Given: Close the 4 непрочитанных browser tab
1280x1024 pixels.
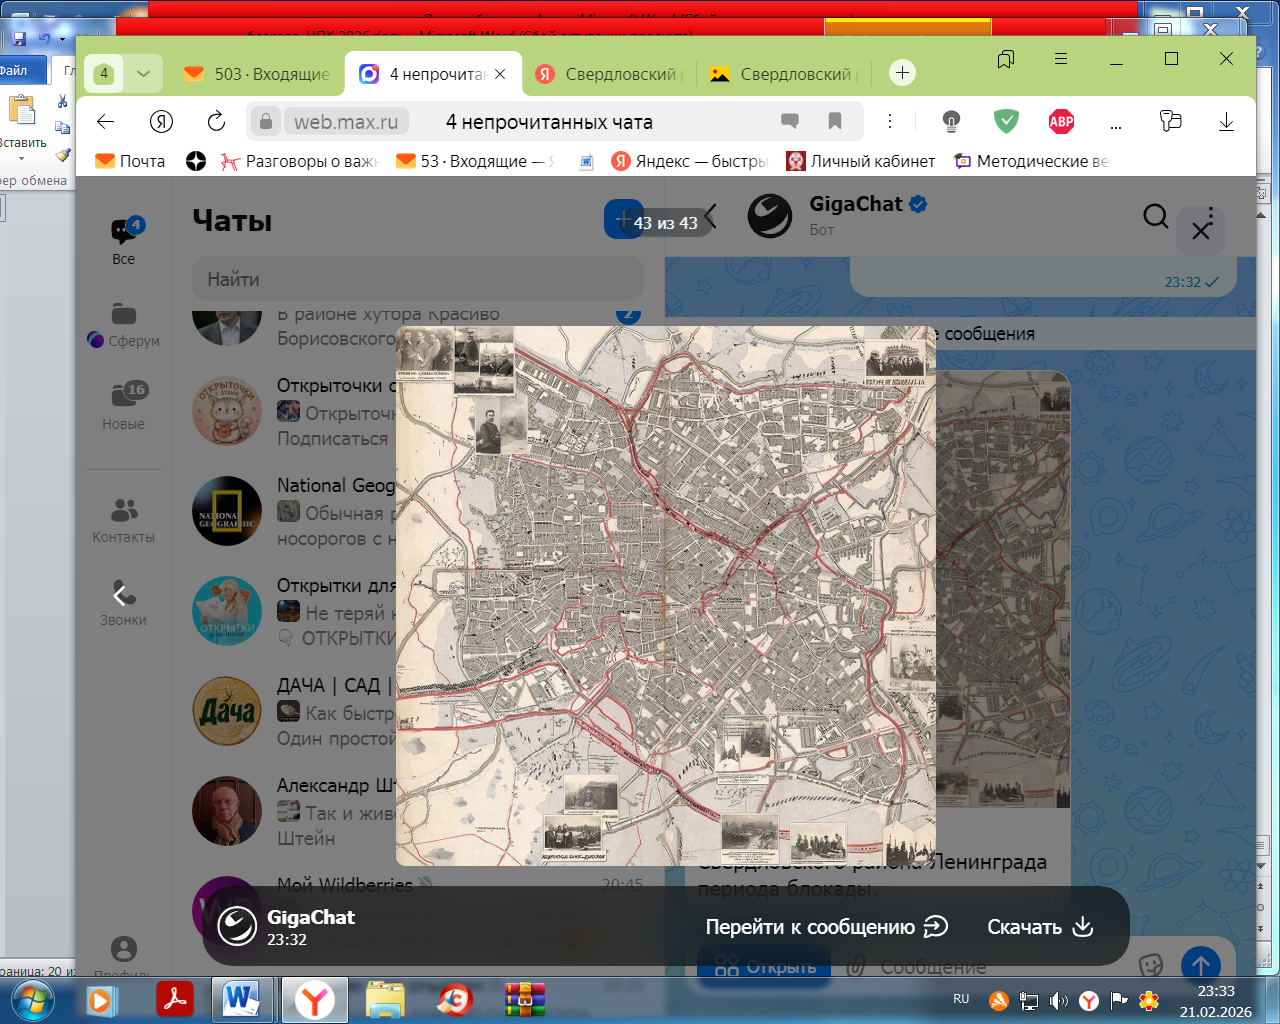Looking at the screenshot, I should click(500, 74).
